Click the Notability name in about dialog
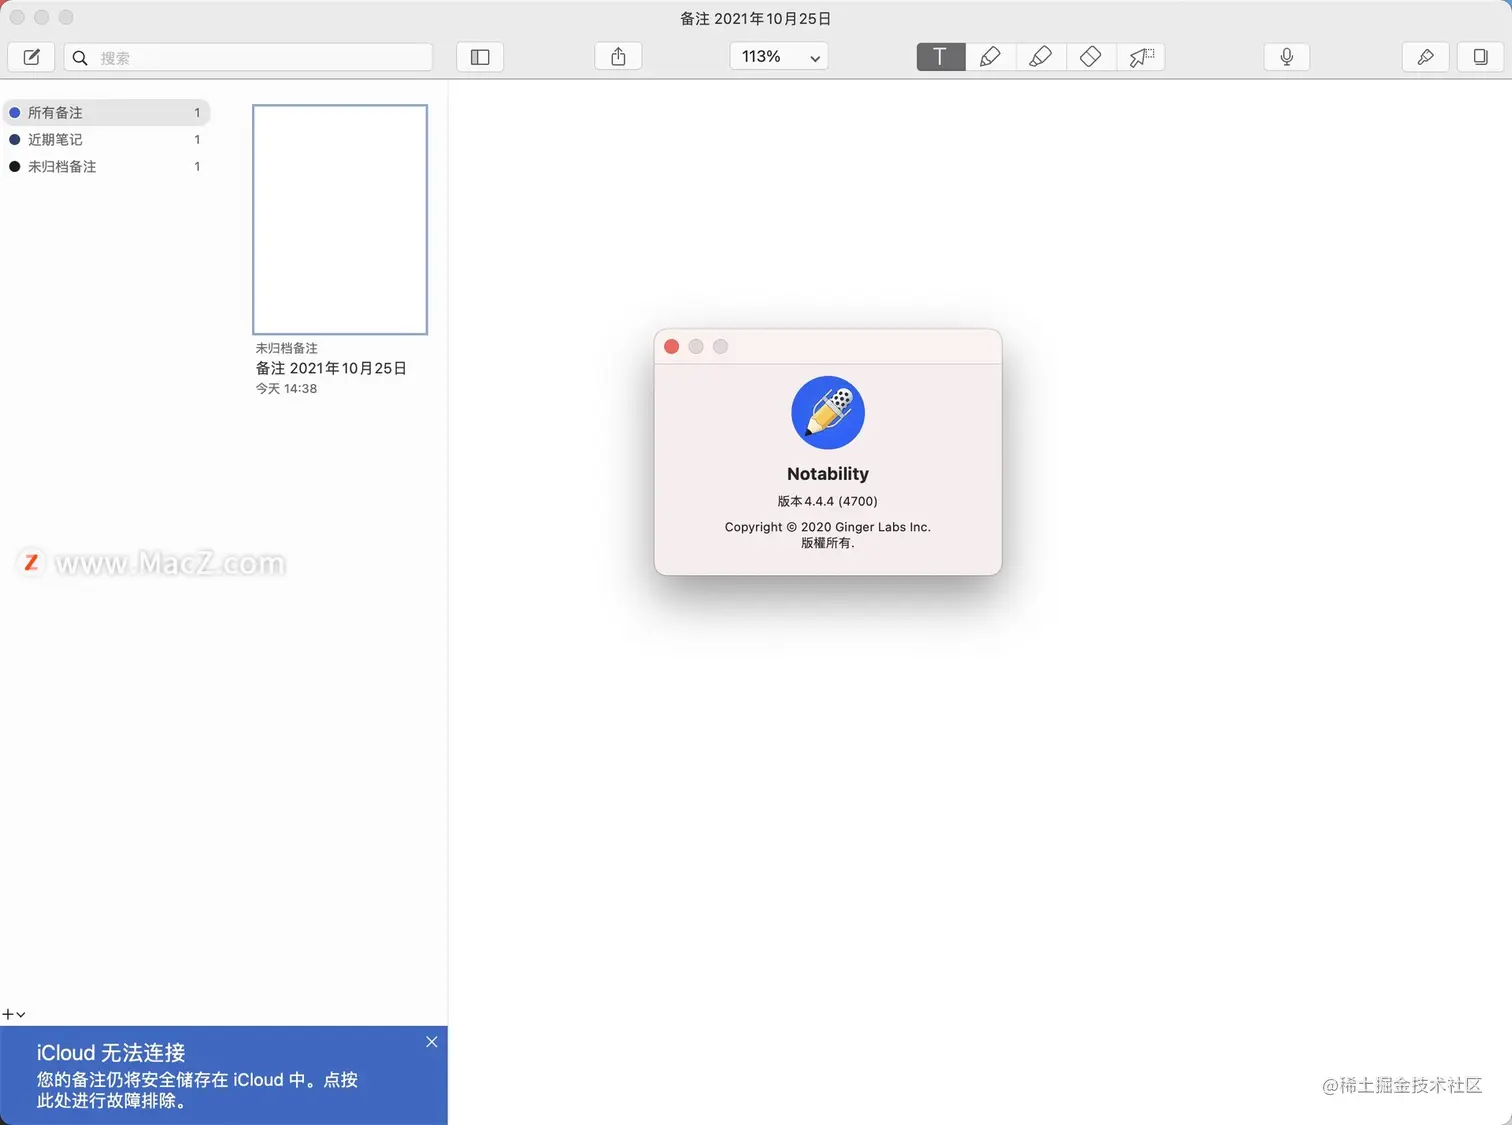This screenshot has height=1125, width=1512. [828, 474]
